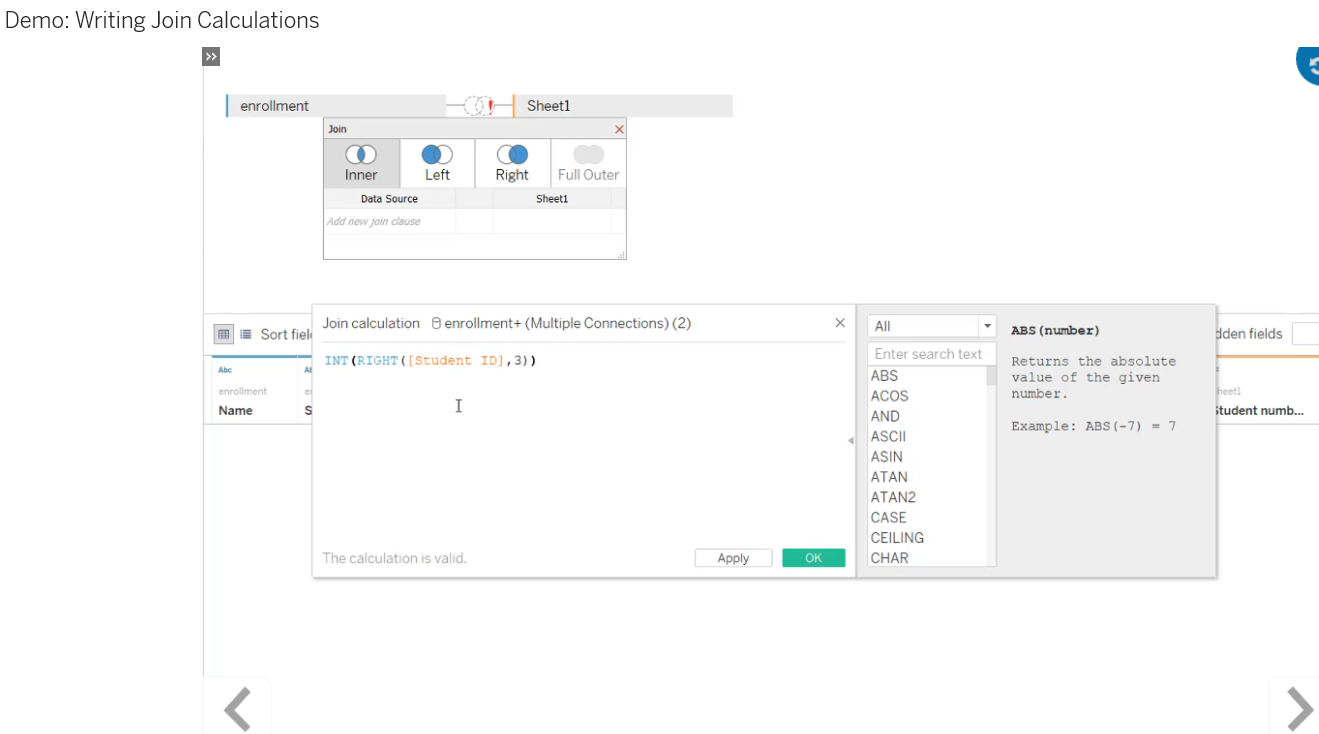1319x734 pixels.
Task: Click the enrollment+ data source icon
Action: (436, 323)
